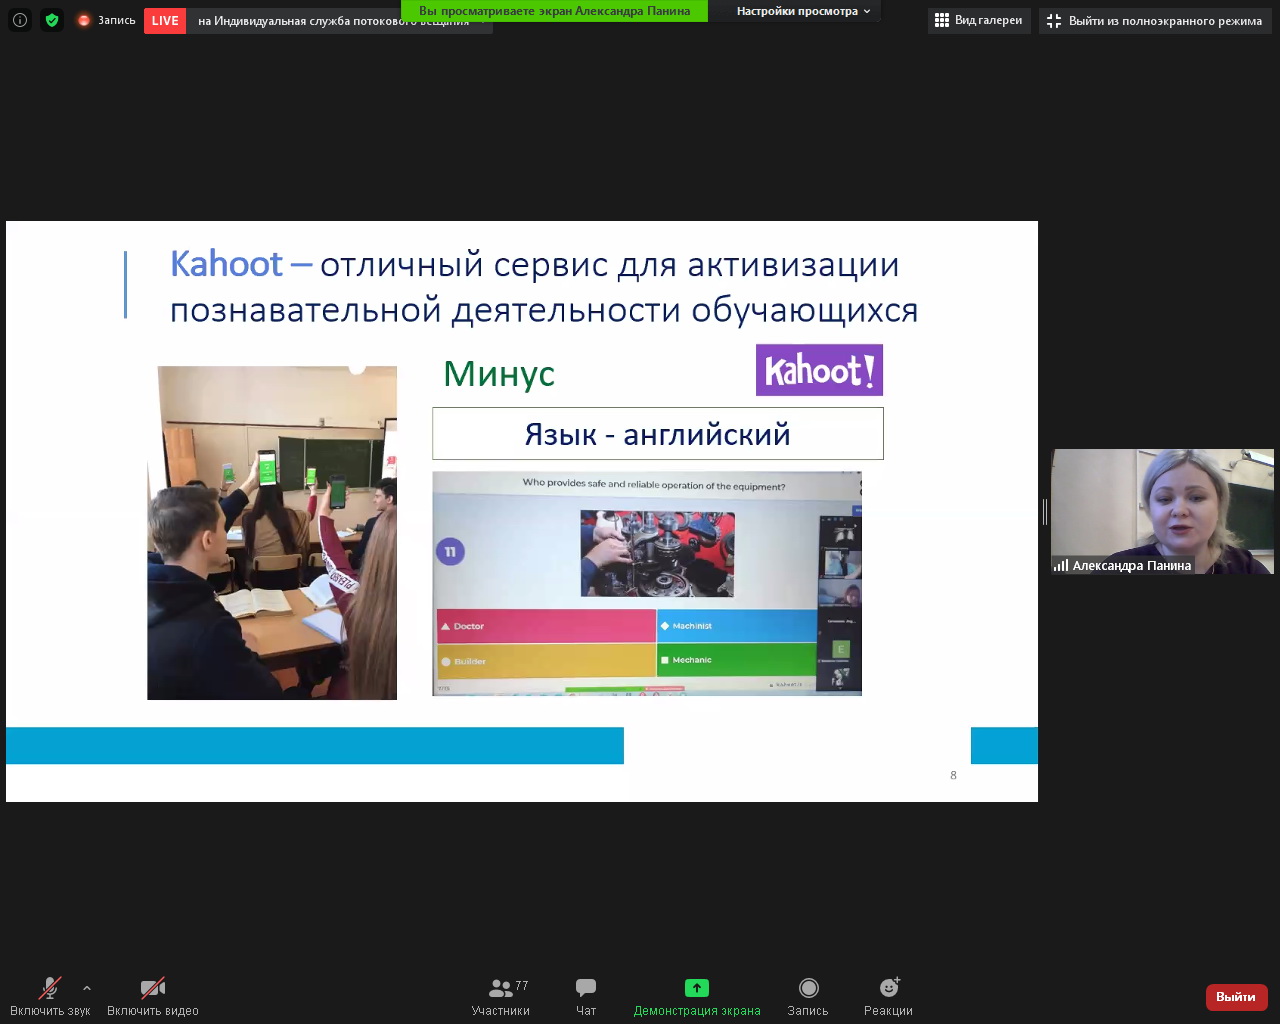Click the Doctor answer tile

[x=546, y=626]
